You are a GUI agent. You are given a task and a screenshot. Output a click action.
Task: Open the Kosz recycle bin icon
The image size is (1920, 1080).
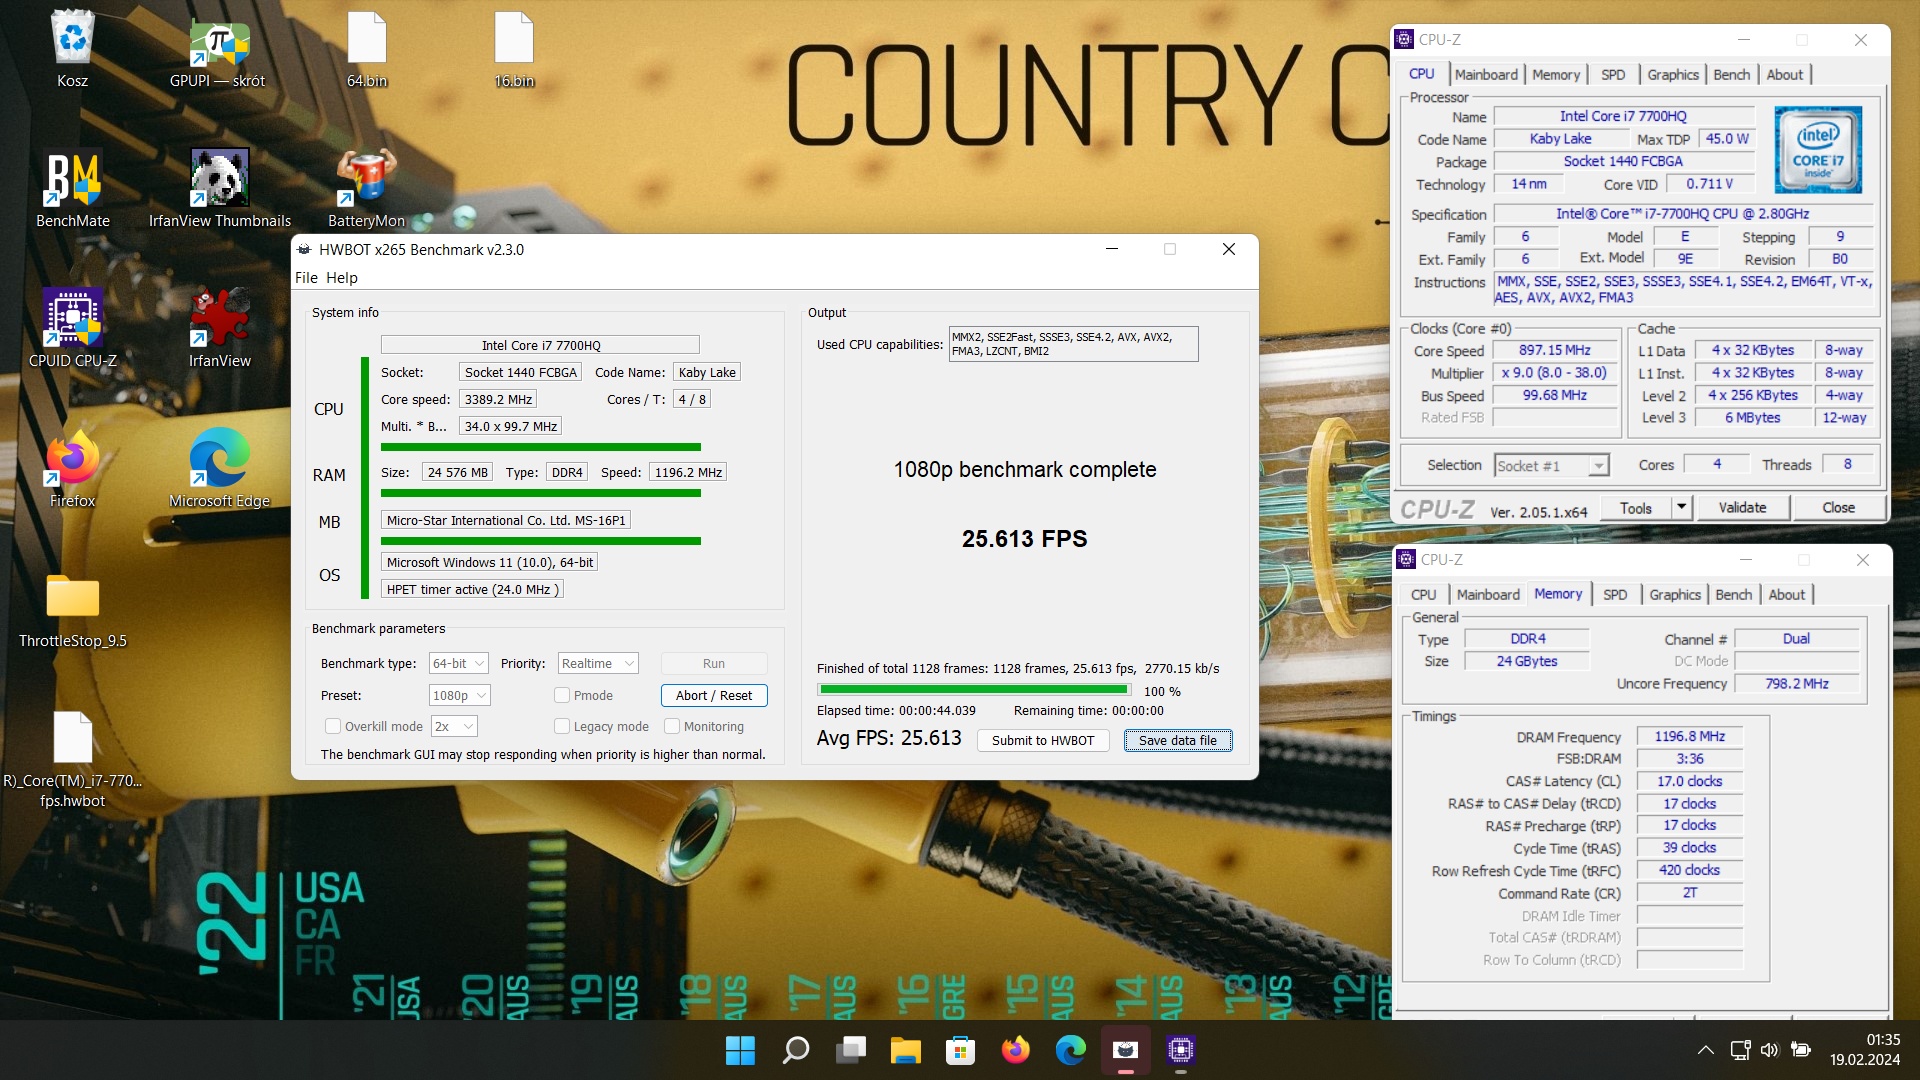[x=72, y=50]
